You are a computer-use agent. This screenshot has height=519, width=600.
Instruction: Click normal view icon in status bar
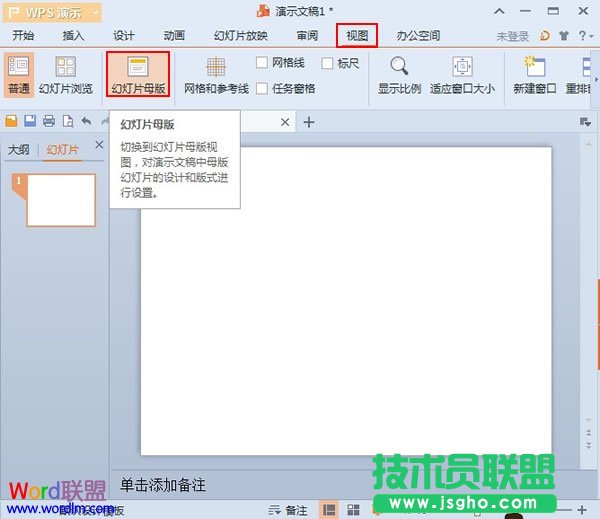[329, 510]
